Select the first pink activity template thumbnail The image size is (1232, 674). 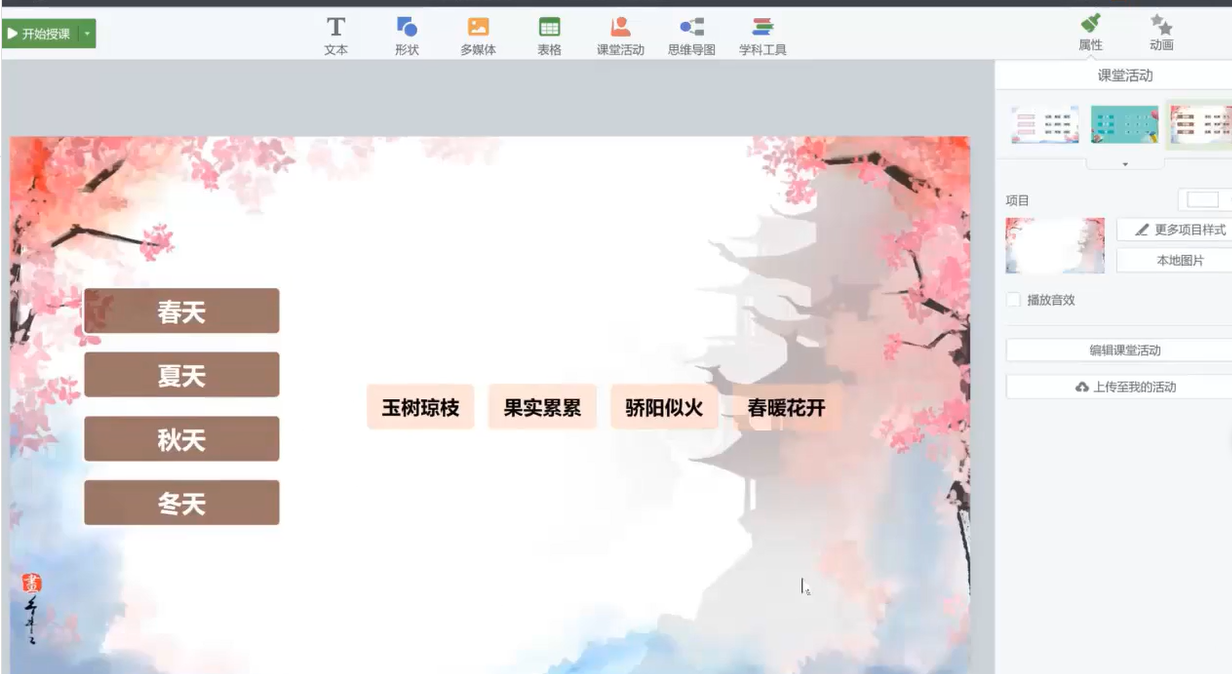(x=1045, y=125)
